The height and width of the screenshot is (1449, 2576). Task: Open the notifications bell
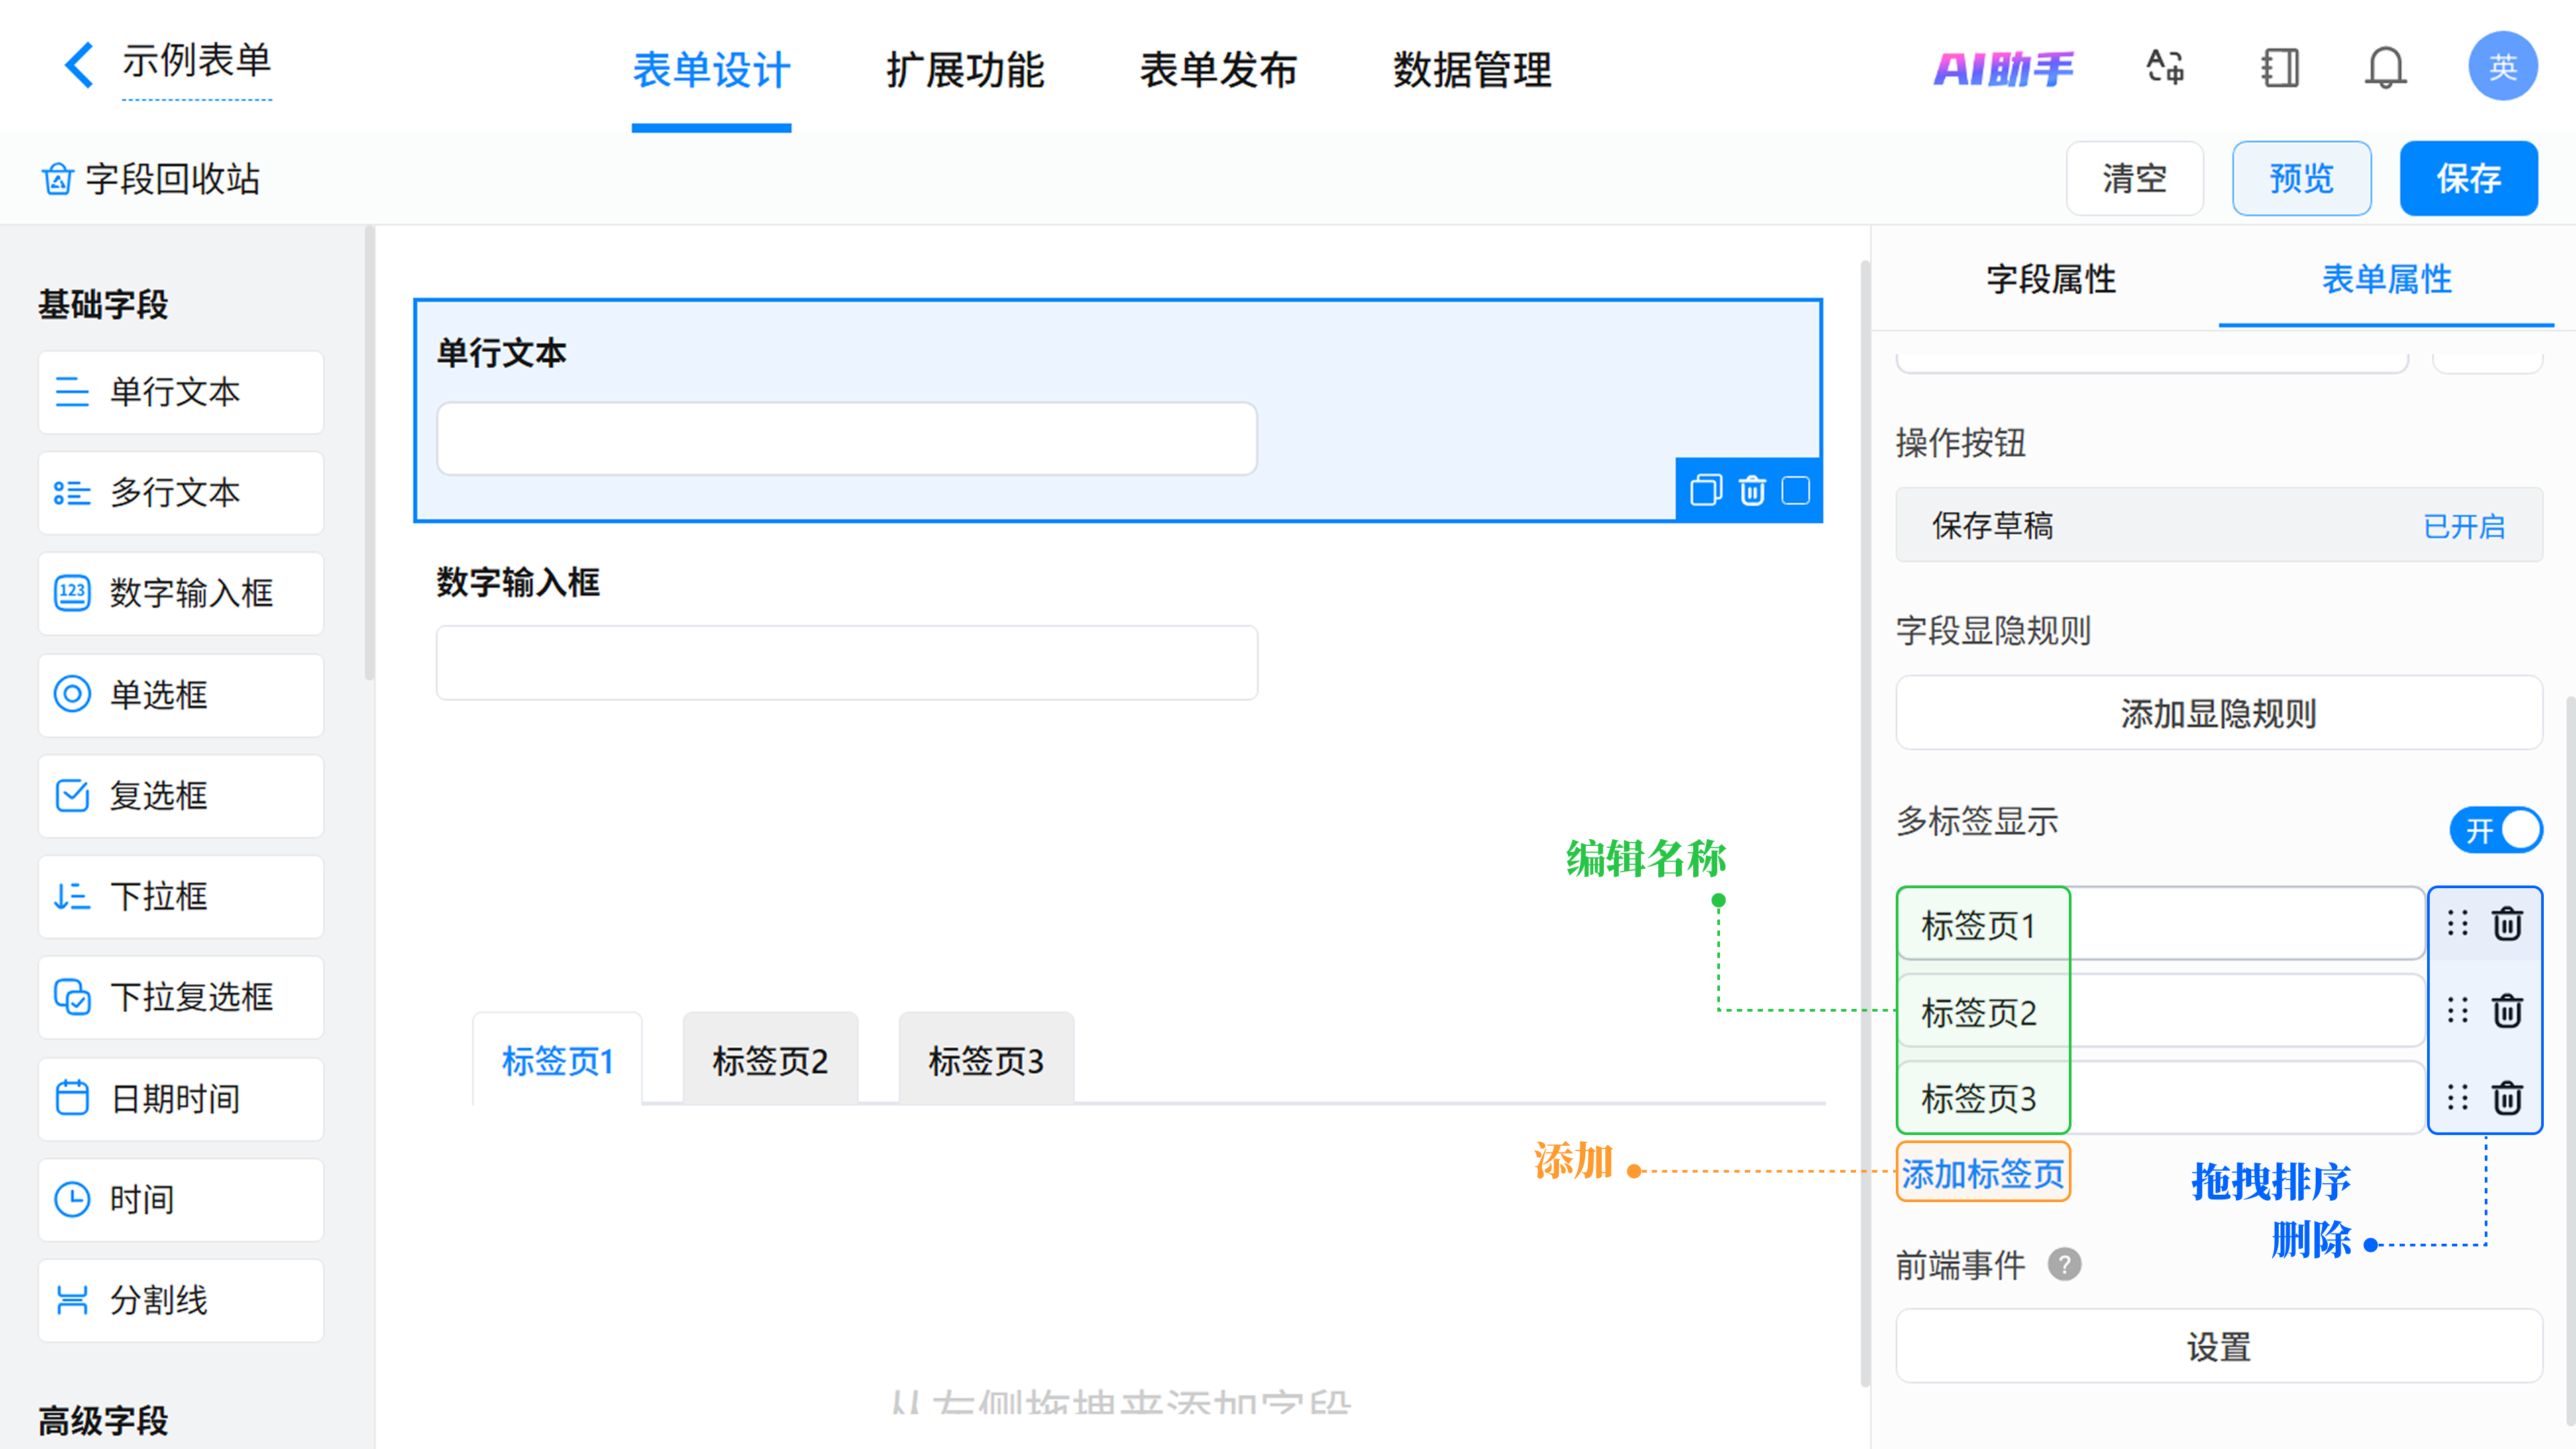pos(2386,68)
